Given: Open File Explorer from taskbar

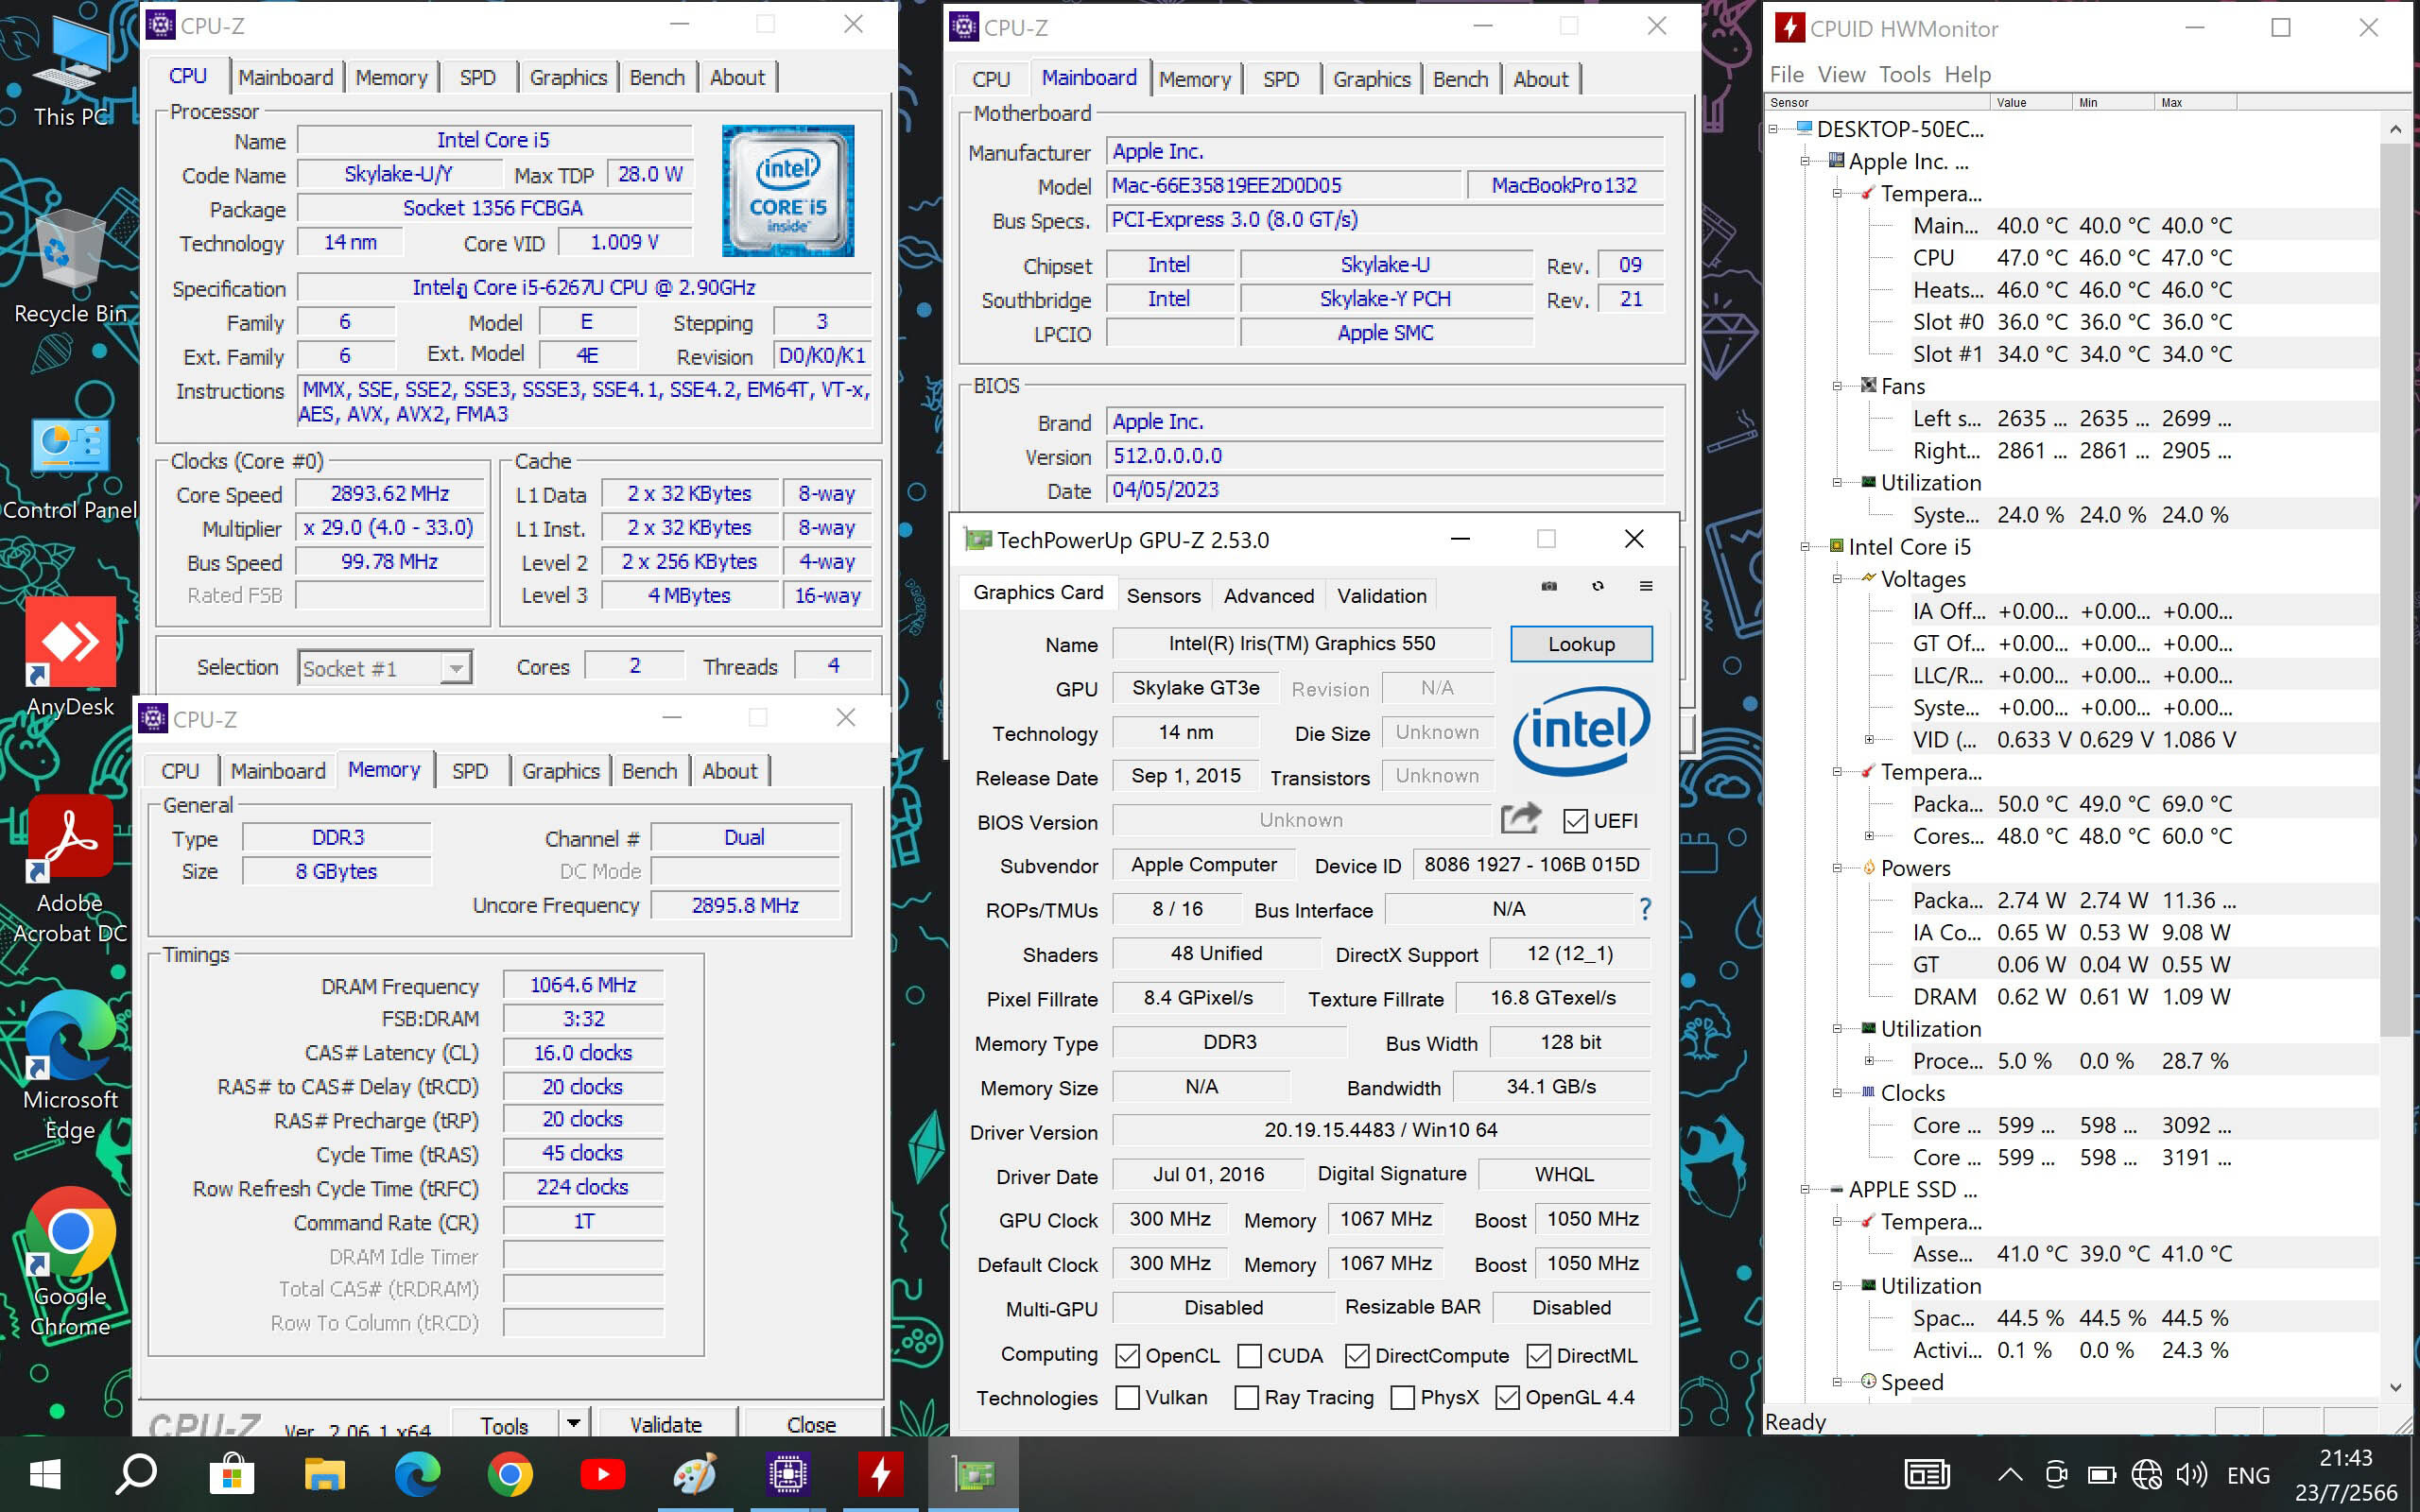Looking at the screenshot, I should click(324, 1474).
